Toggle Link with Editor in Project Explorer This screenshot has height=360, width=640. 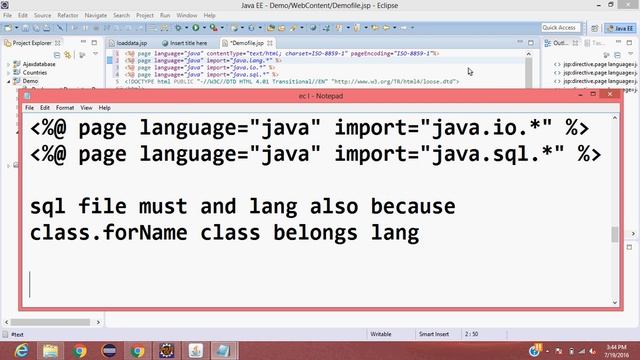(x=68, y=55)
